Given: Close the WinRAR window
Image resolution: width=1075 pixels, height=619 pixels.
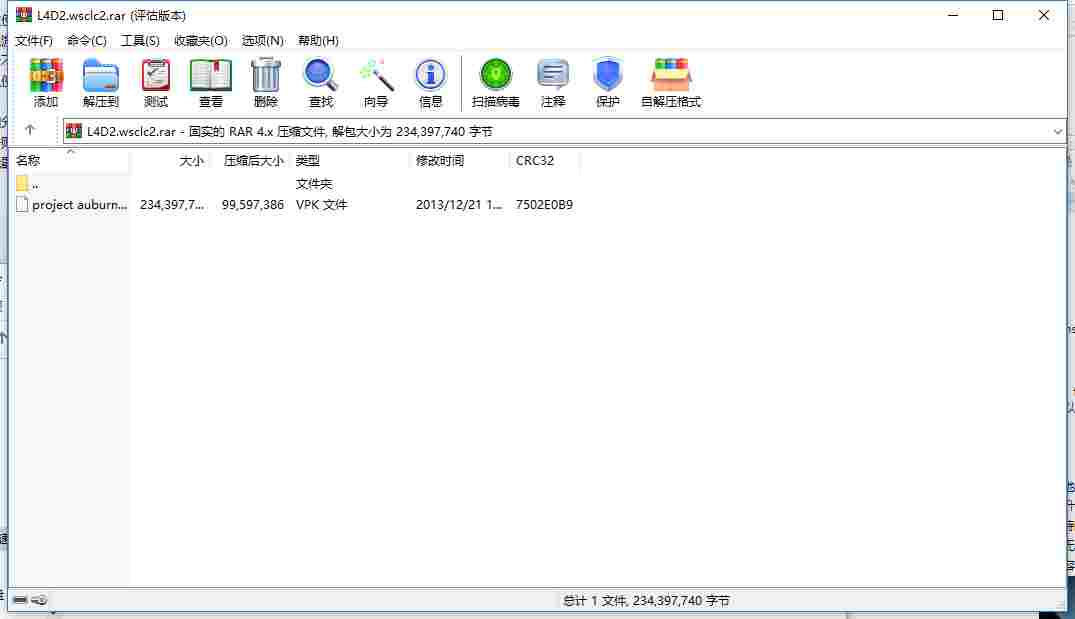Looking at the screenshot, I should click(1043, 15).
